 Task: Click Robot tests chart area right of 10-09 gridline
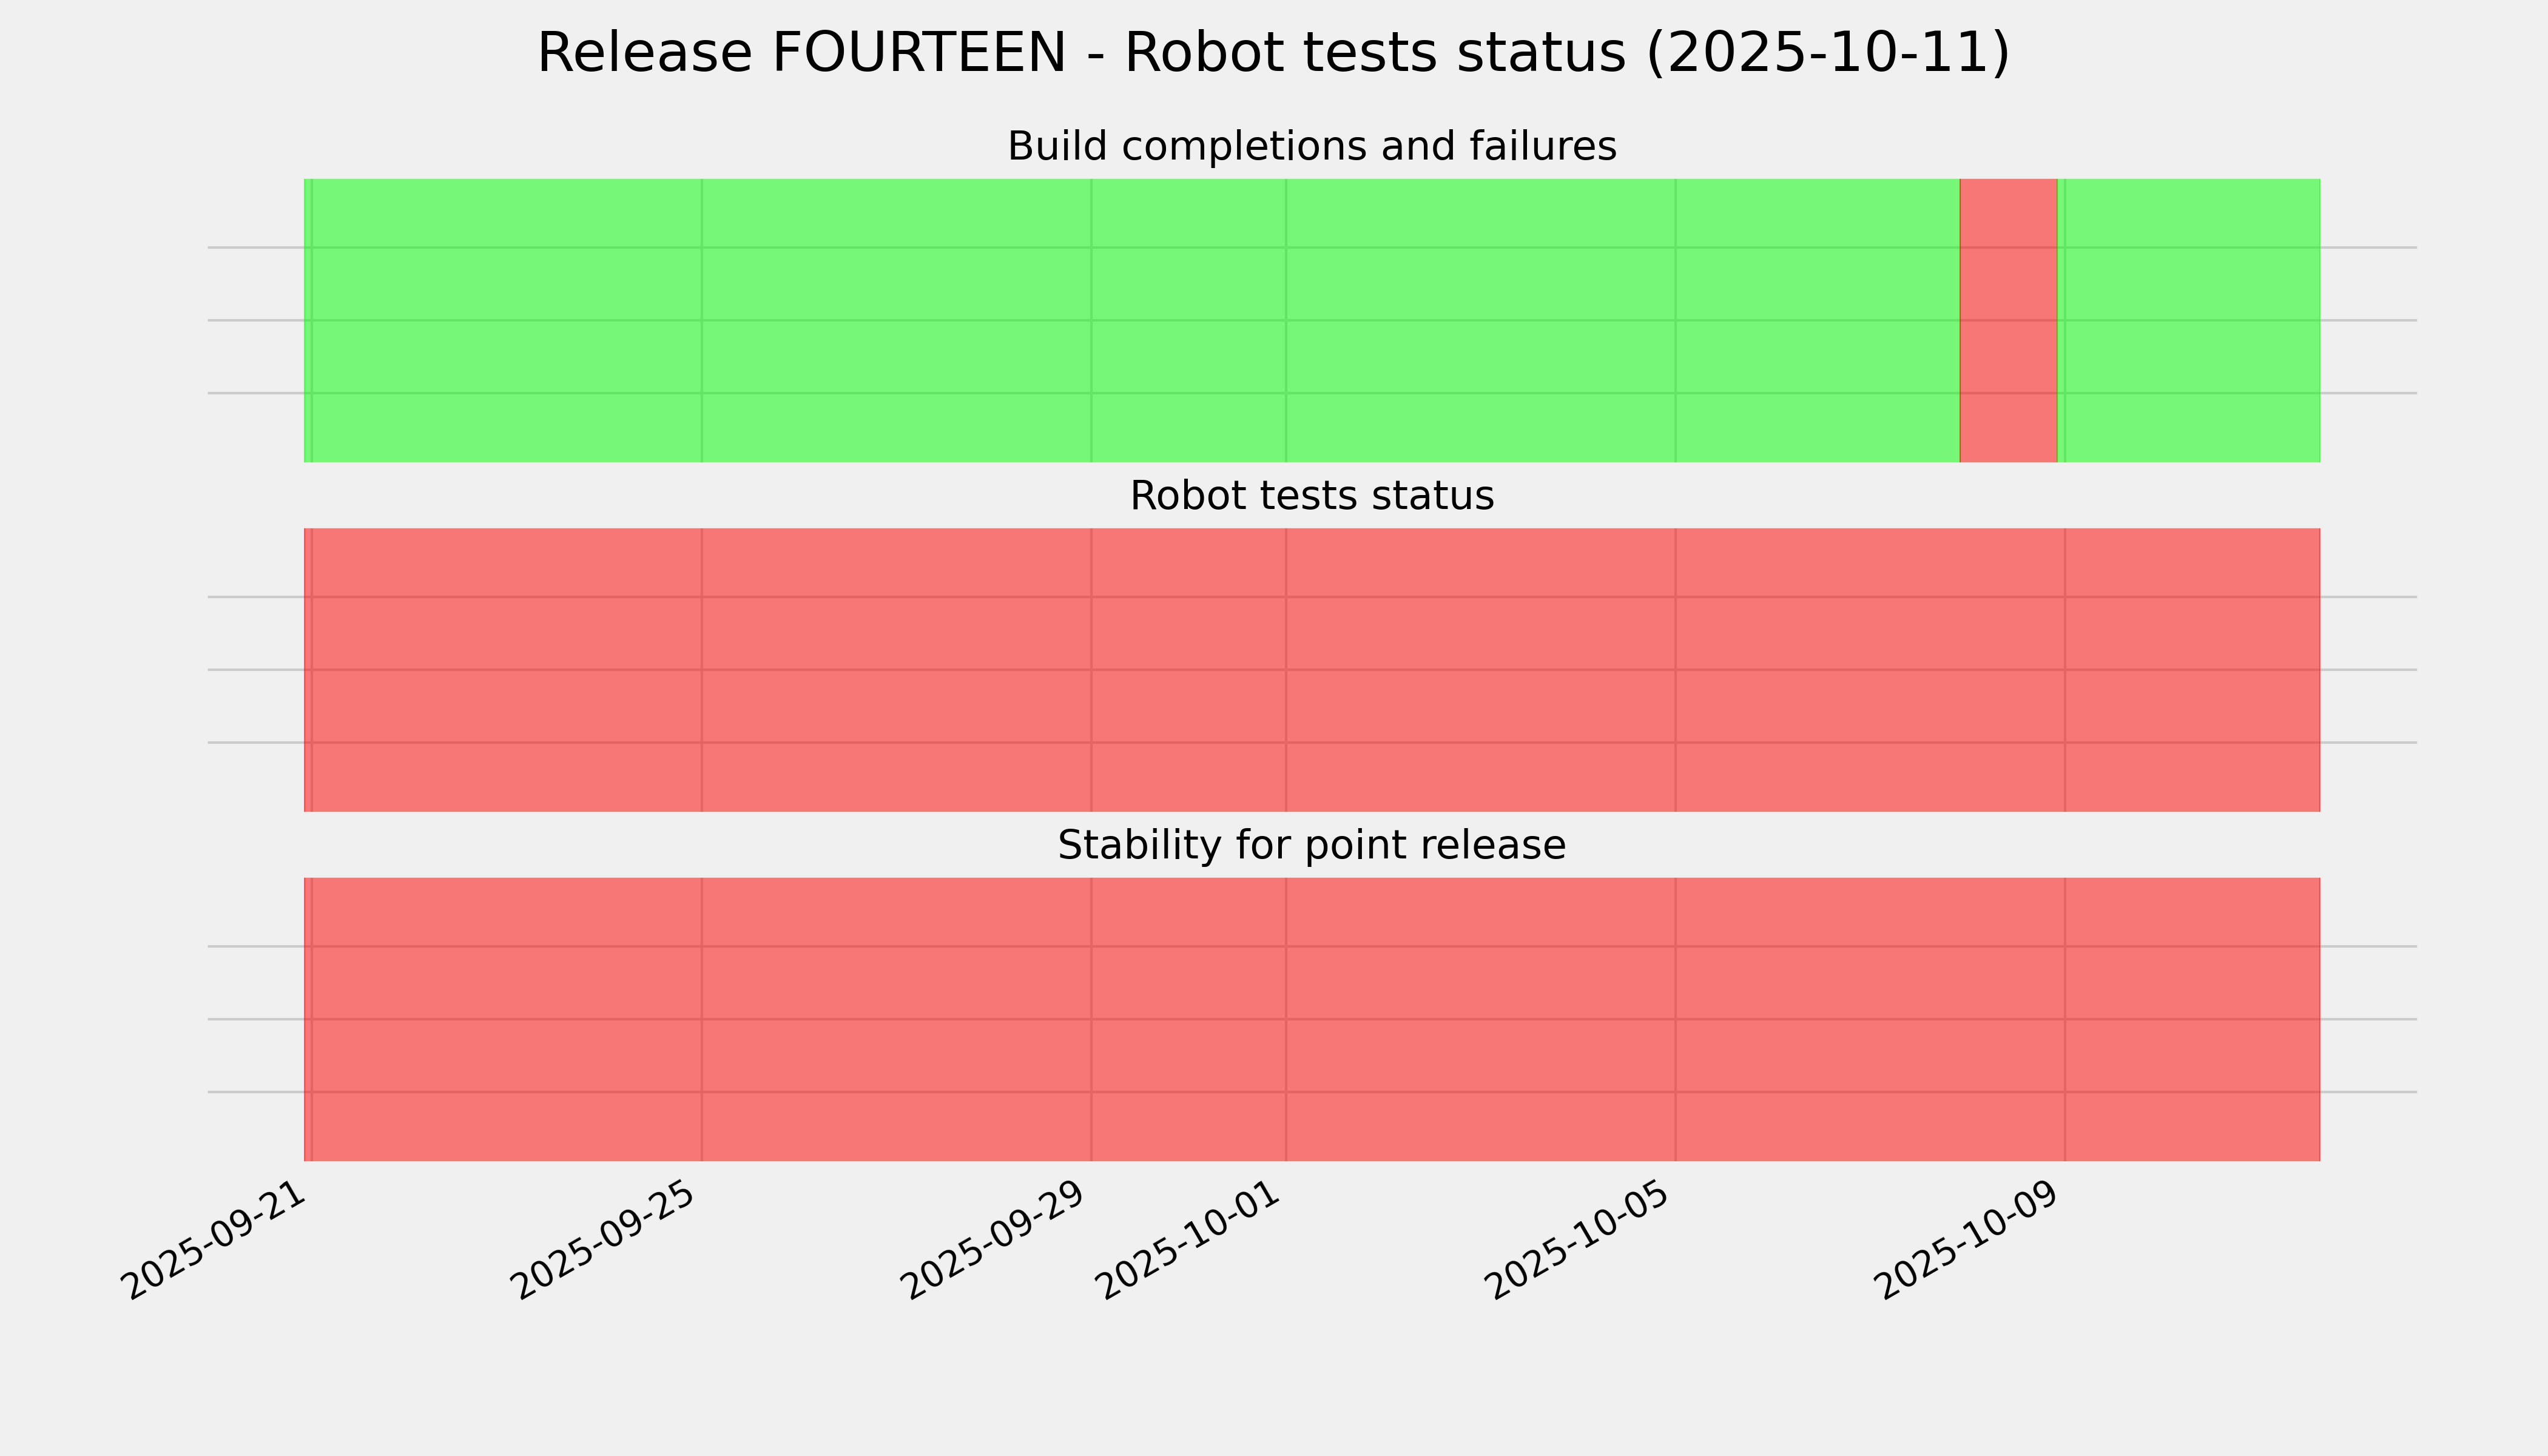pyautogui.click(x=2190, y=670)
